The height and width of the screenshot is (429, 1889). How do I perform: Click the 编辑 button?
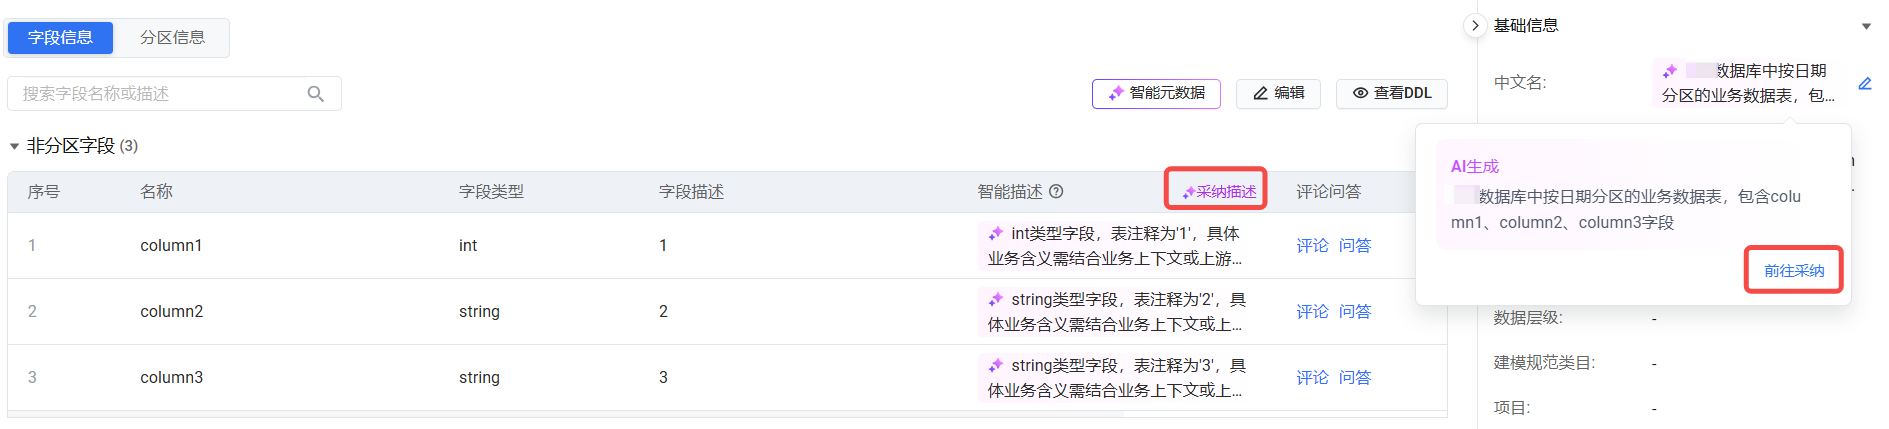click(x=1278, y=93)
